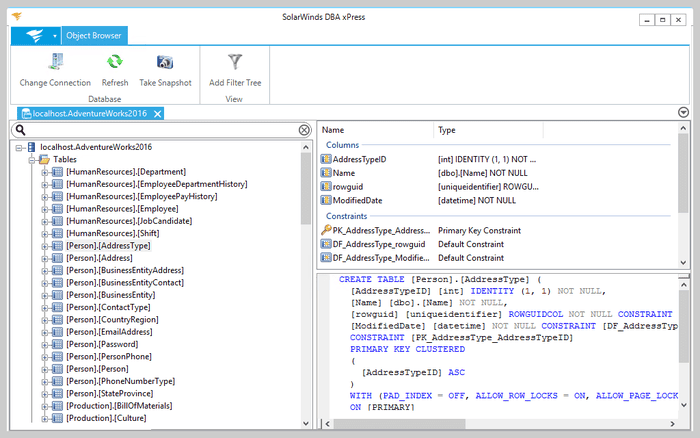Click the table icon for [Person].[Password]
Image resolution: width=700 pixels, height=438 pixels.
57,344
